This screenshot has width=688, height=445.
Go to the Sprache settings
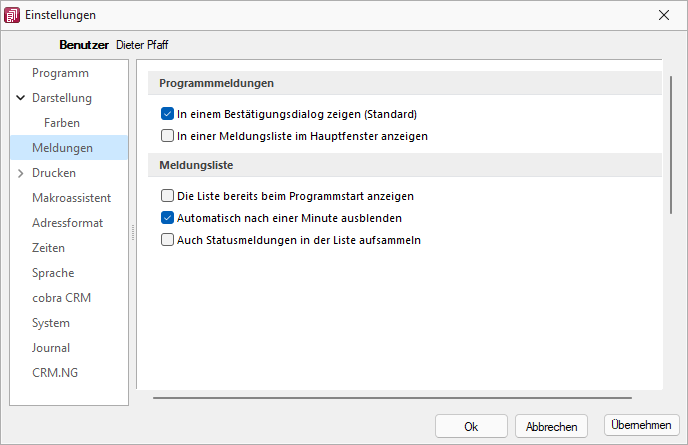pyautogui.click(x=53, y=273)
